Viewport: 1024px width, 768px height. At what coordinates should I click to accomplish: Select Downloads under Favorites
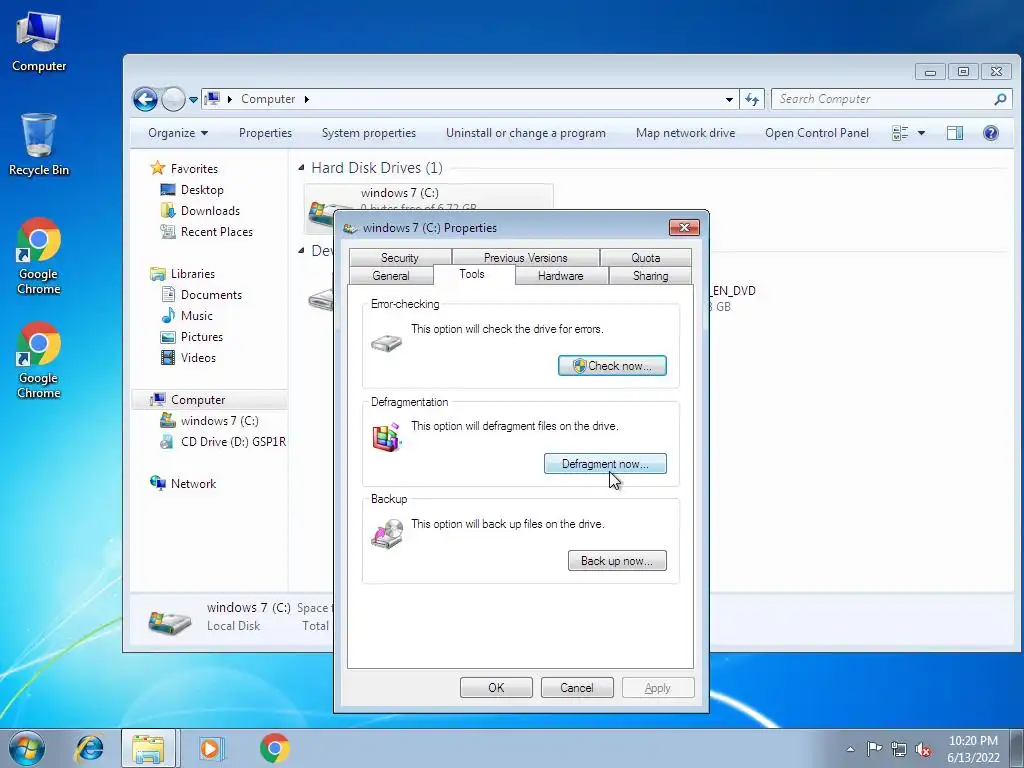[200, 211]
